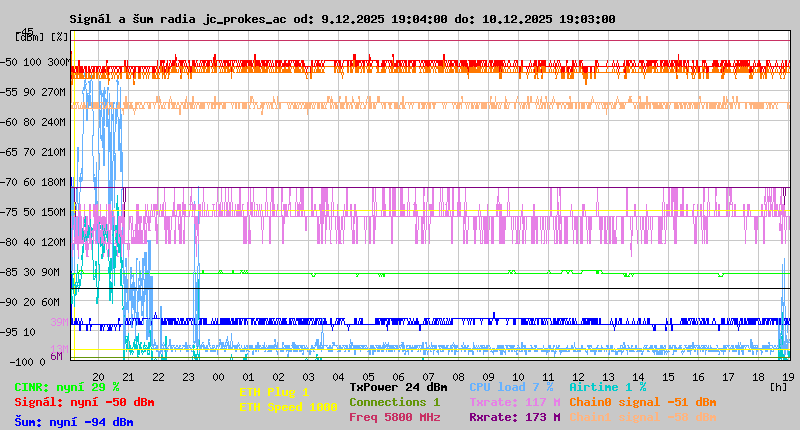Select the TxPower 24 dBm label
The width and height of the screenshot is (800, 430).
click(398, 386)
